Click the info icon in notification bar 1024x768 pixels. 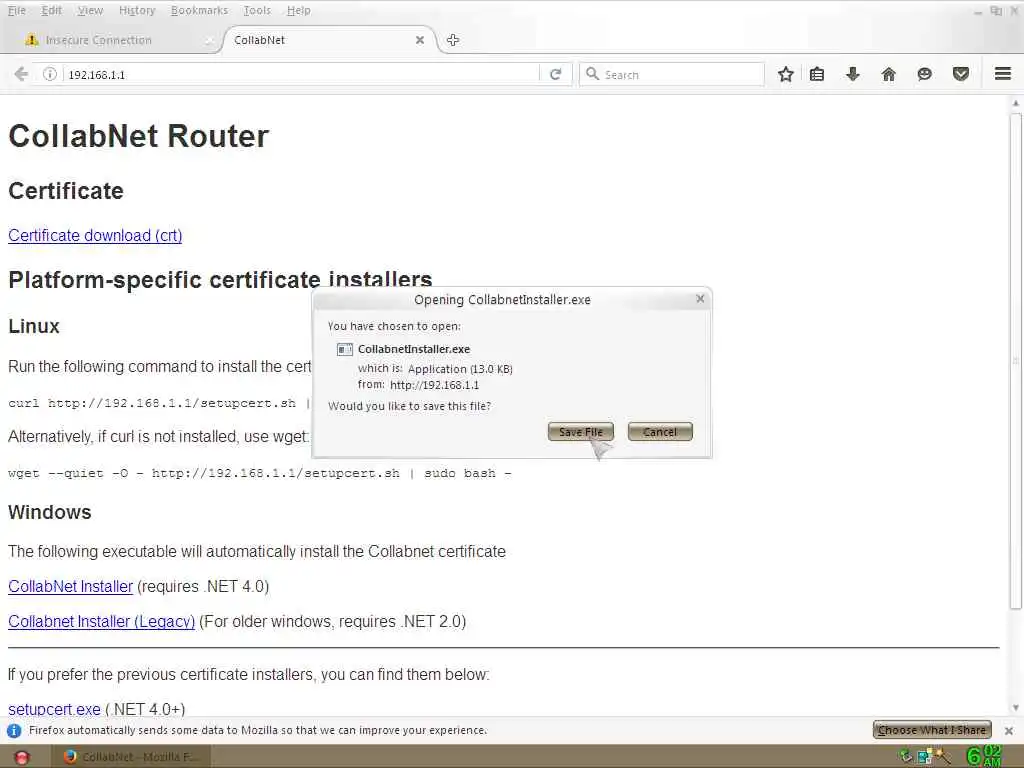click(14, 730)
